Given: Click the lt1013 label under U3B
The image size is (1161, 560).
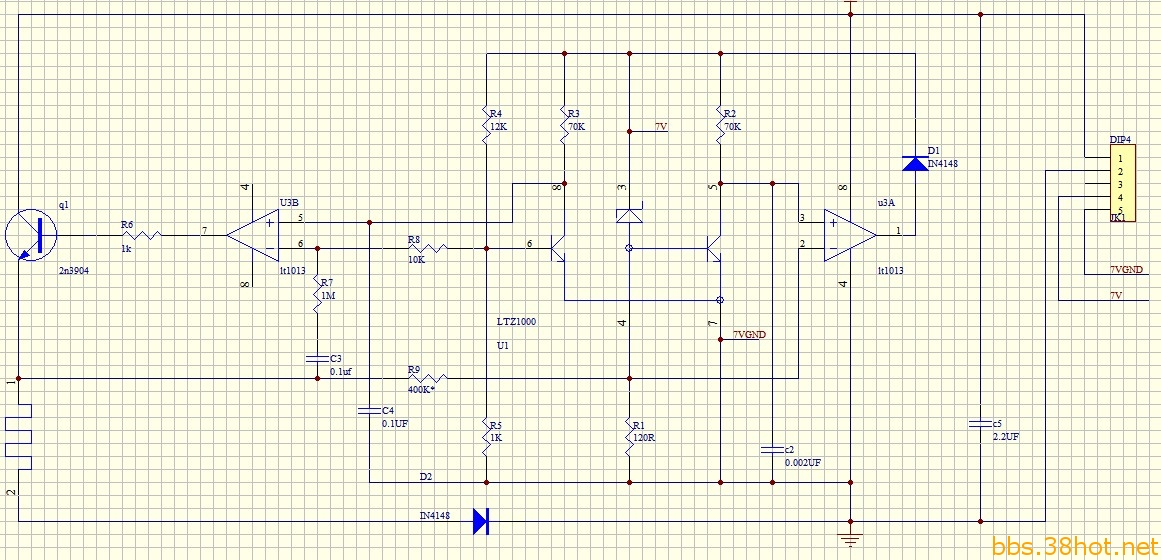Looking at the screenshot, I should pyautogui.click(x=292, y=271).
